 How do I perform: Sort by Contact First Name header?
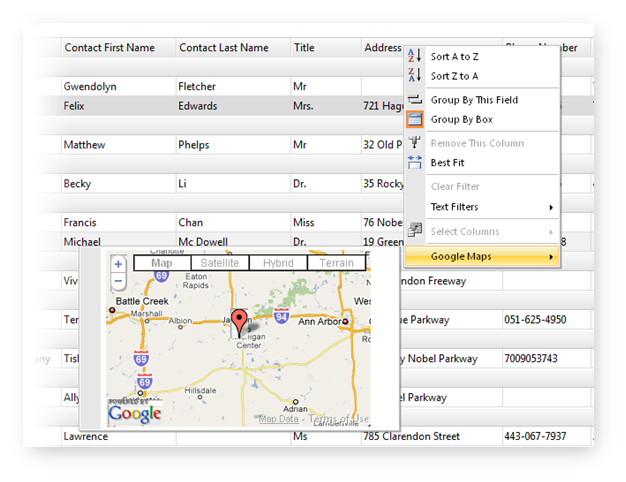click(119, 48)
